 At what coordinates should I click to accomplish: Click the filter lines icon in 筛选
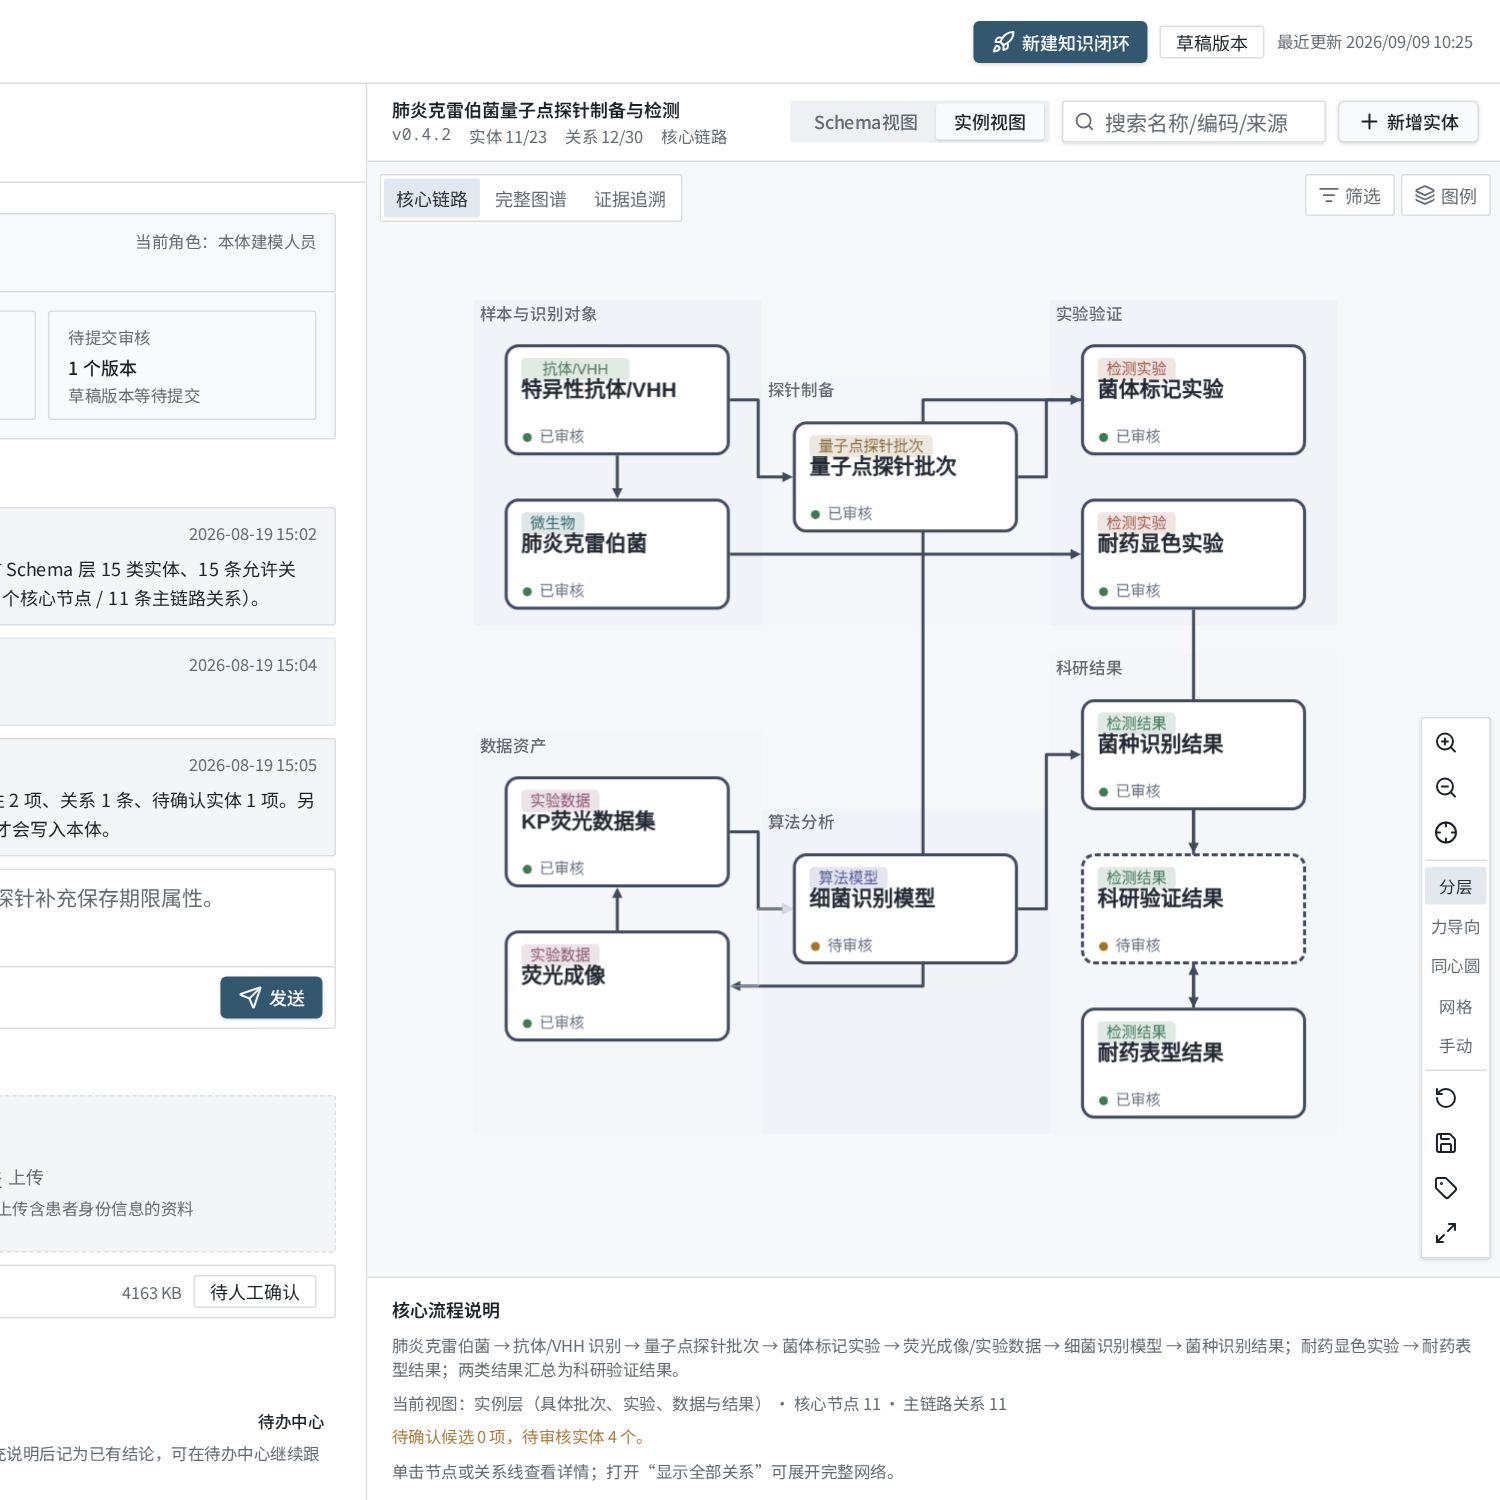[x=1328, y=196]
